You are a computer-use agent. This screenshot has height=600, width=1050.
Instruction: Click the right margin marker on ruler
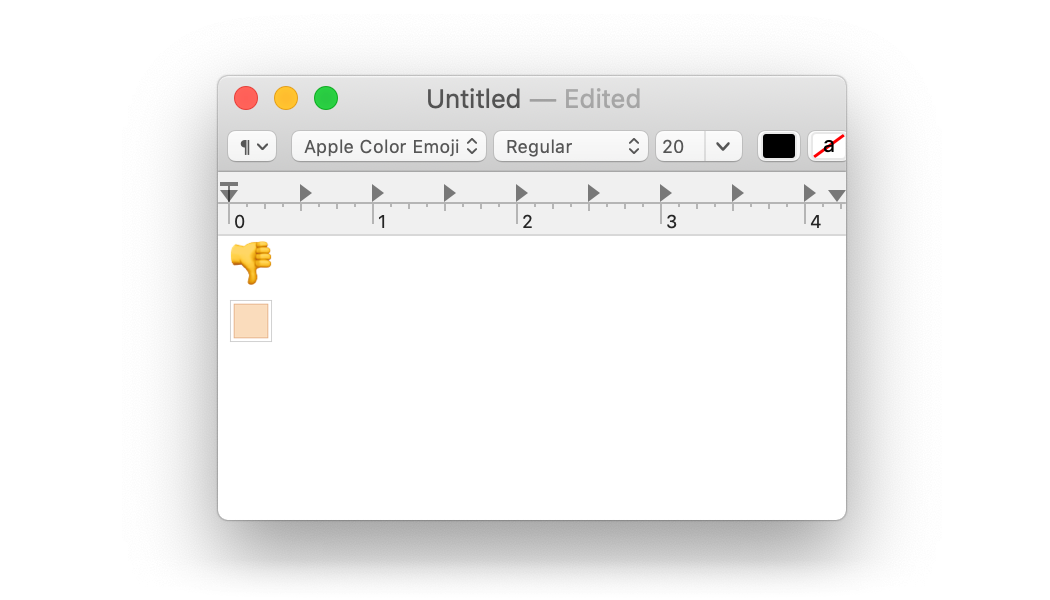coord(836,195)
